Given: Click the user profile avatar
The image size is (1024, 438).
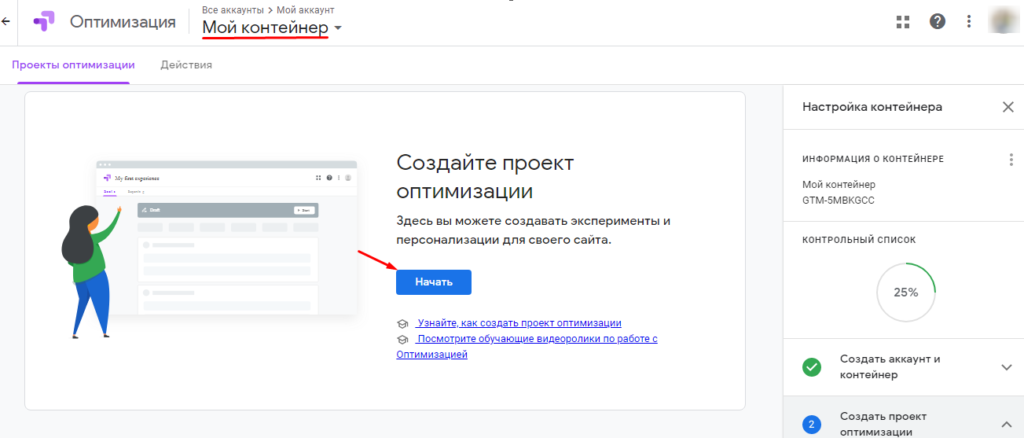Looking at the screenshot, I should coord(1004,22).
